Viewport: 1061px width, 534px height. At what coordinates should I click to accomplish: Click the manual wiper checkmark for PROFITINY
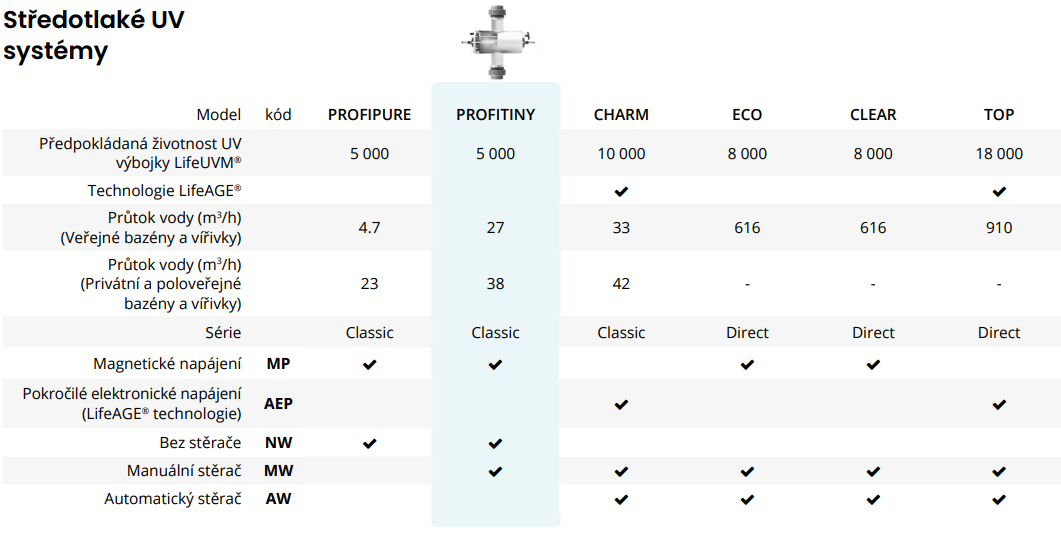(x=495, y=471)
